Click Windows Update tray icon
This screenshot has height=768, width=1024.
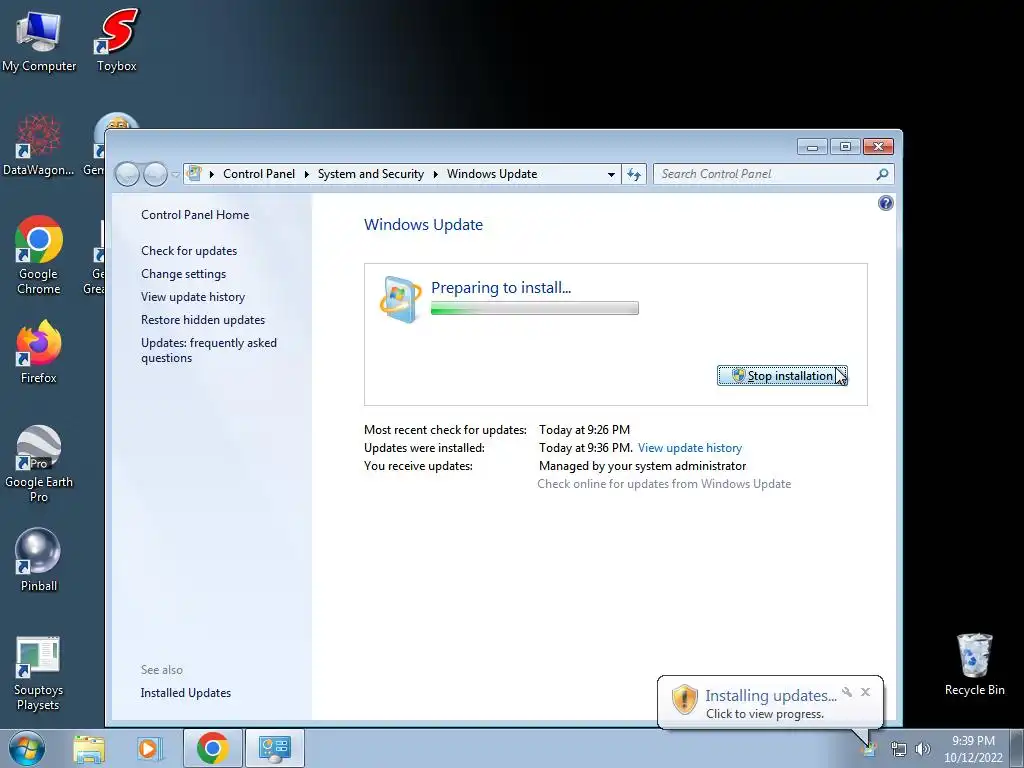click(869, 750)
